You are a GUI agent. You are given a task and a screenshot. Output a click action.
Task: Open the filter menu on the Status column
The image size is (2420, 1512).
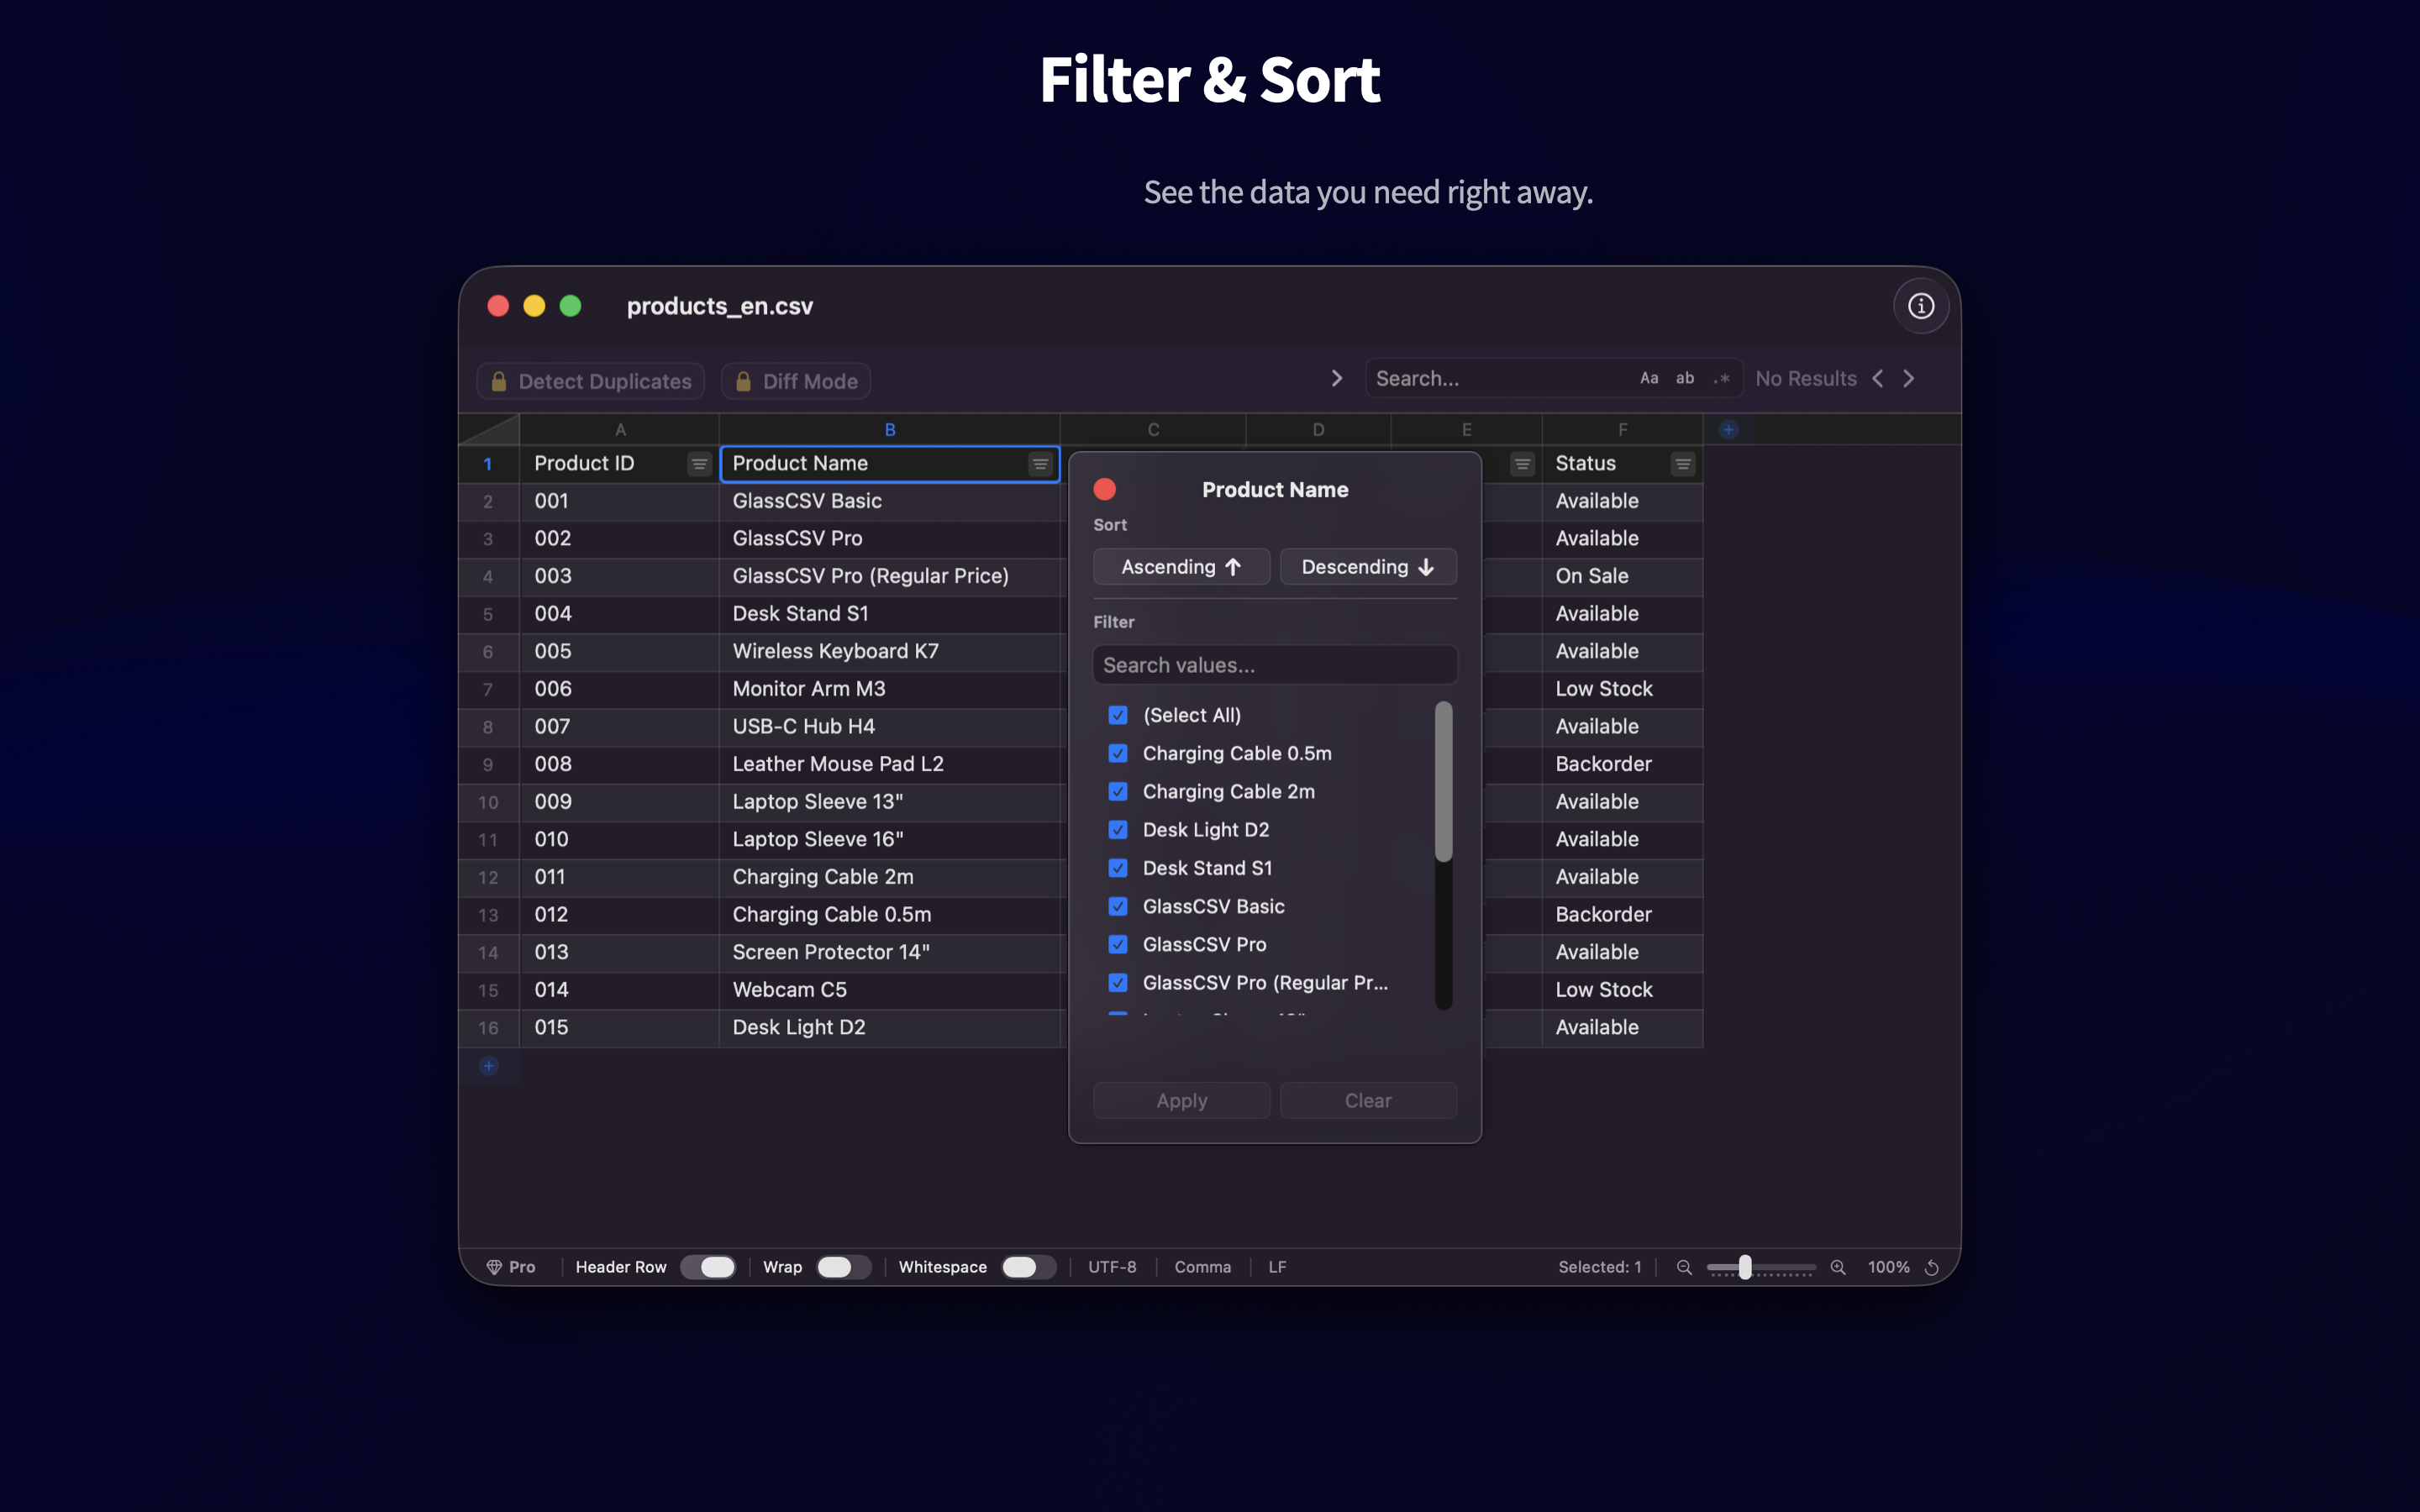pos(1683,463)
